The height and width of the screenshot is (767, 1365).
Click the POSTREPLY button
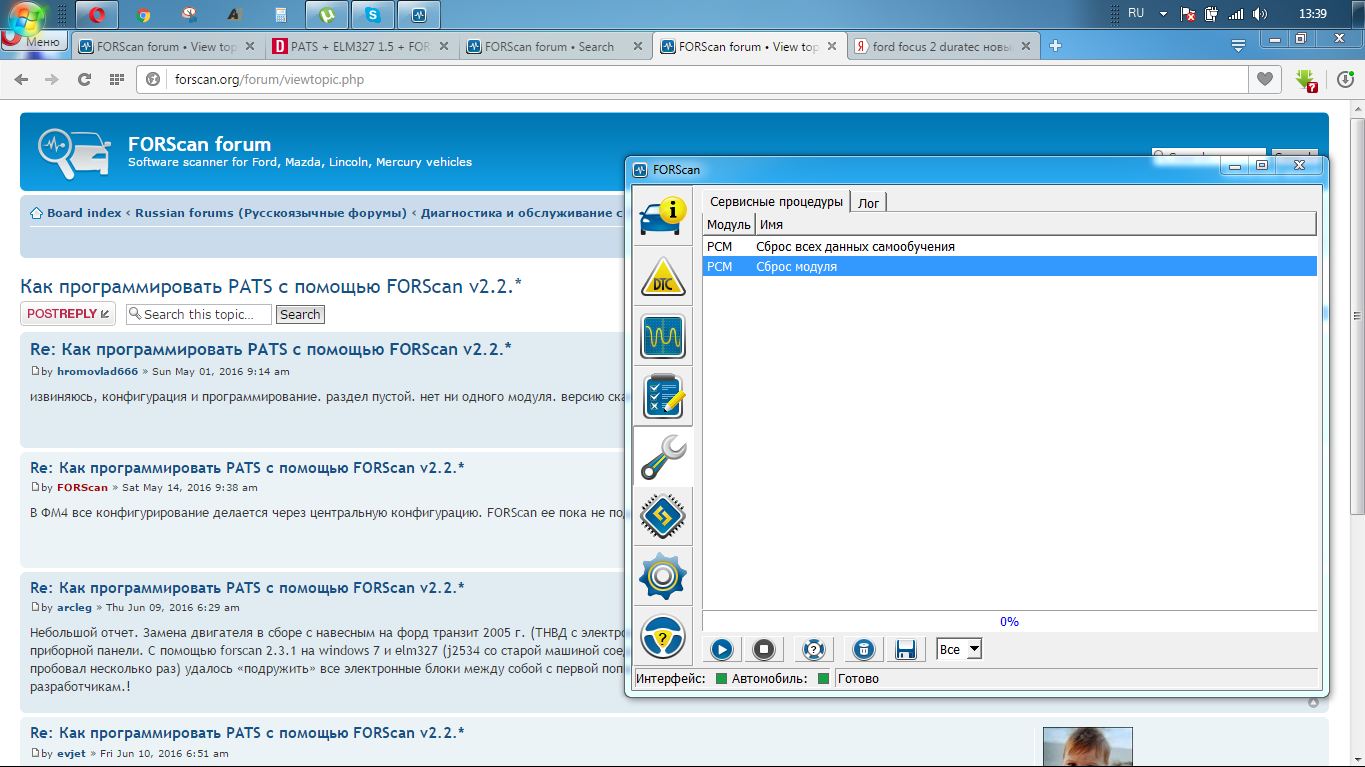68,314
